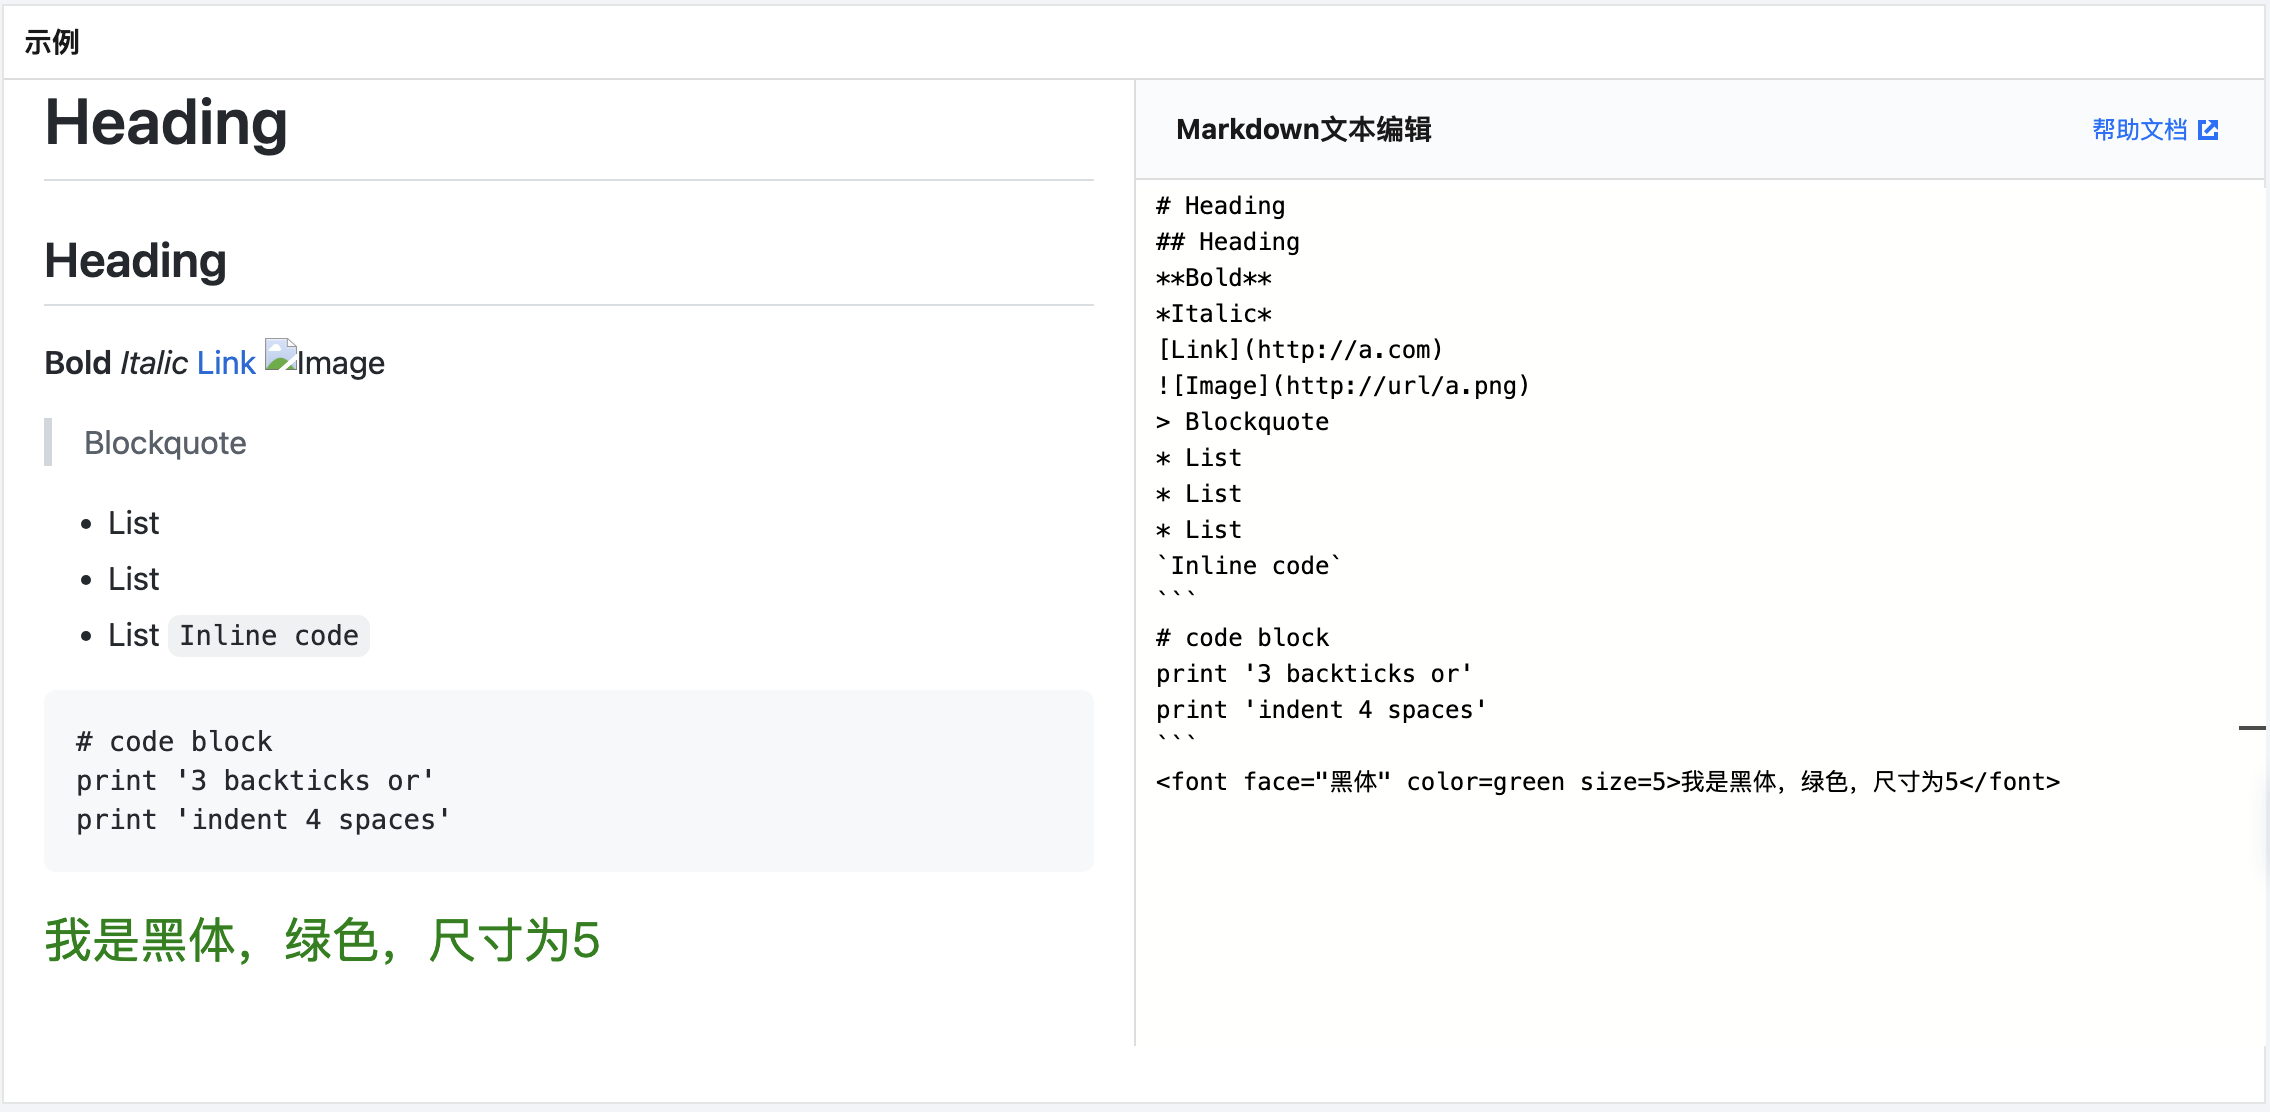Follow the blue Link in preview
Viewport: 2270px width, 1112px height.
click(226, 362)
